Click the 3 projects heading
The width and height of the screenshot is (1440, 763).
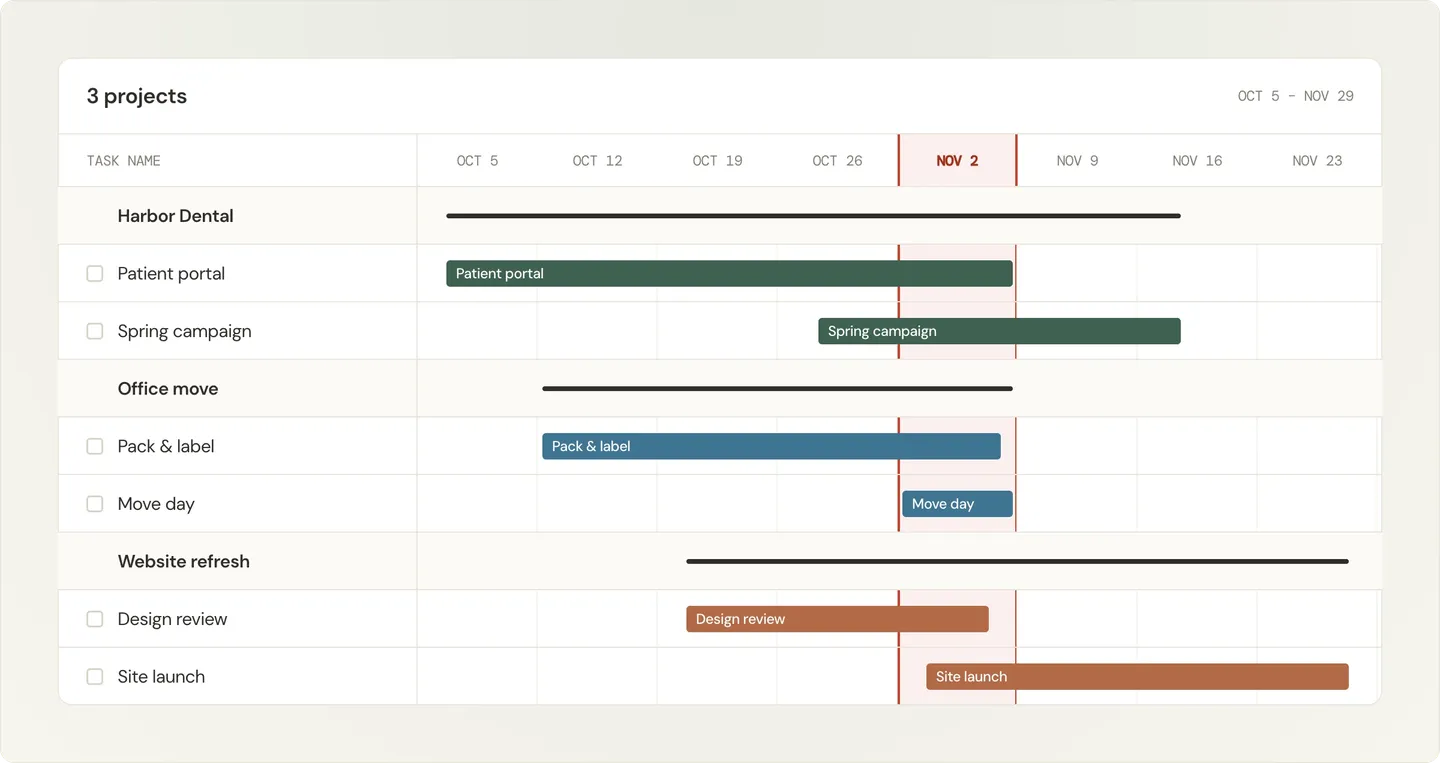coord(137,96)
